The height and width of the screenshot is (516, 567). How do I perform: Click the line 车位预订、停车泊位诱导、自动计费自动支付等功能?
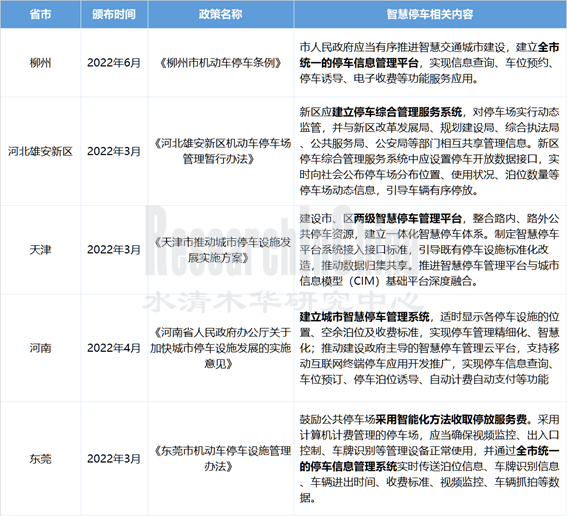click(424, 379)
